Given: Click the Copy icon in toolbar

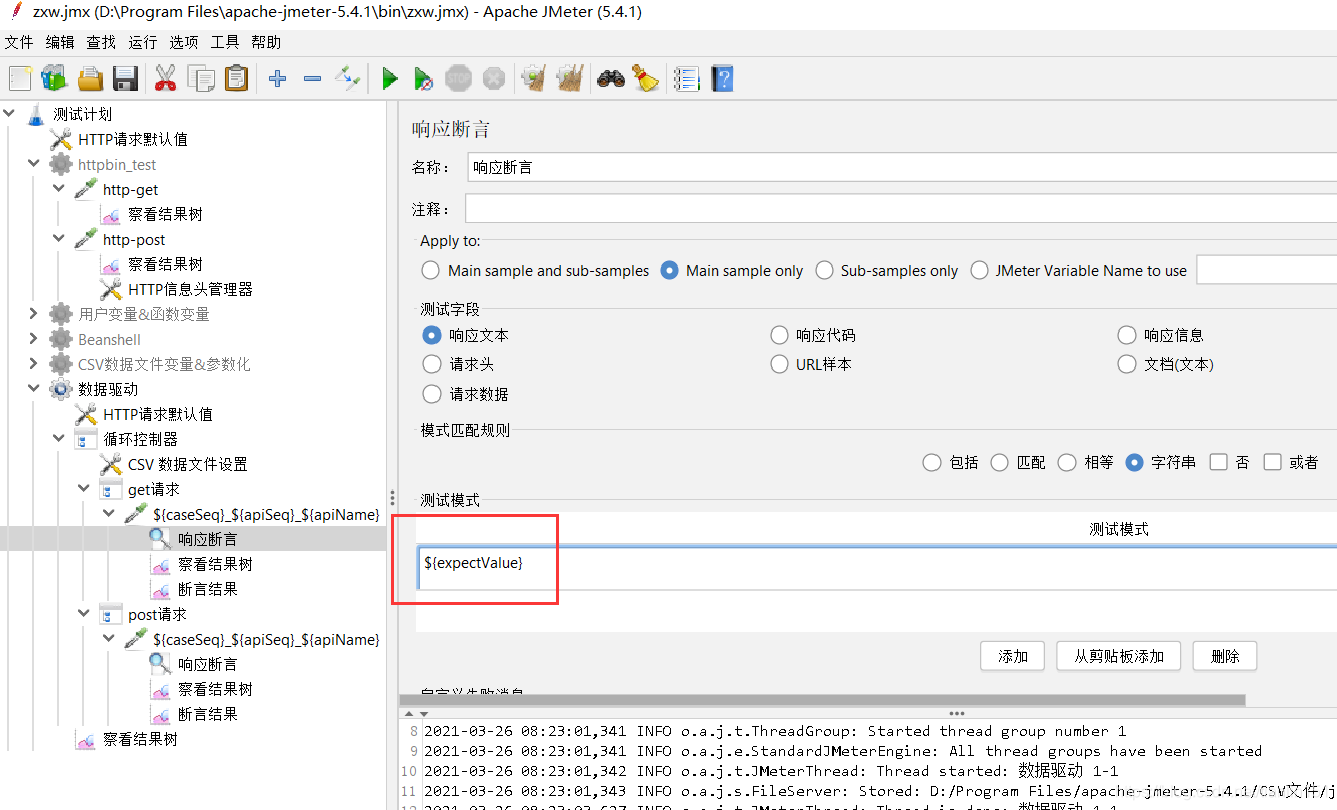Looking at the screenshot, I should tap(201, 78).
